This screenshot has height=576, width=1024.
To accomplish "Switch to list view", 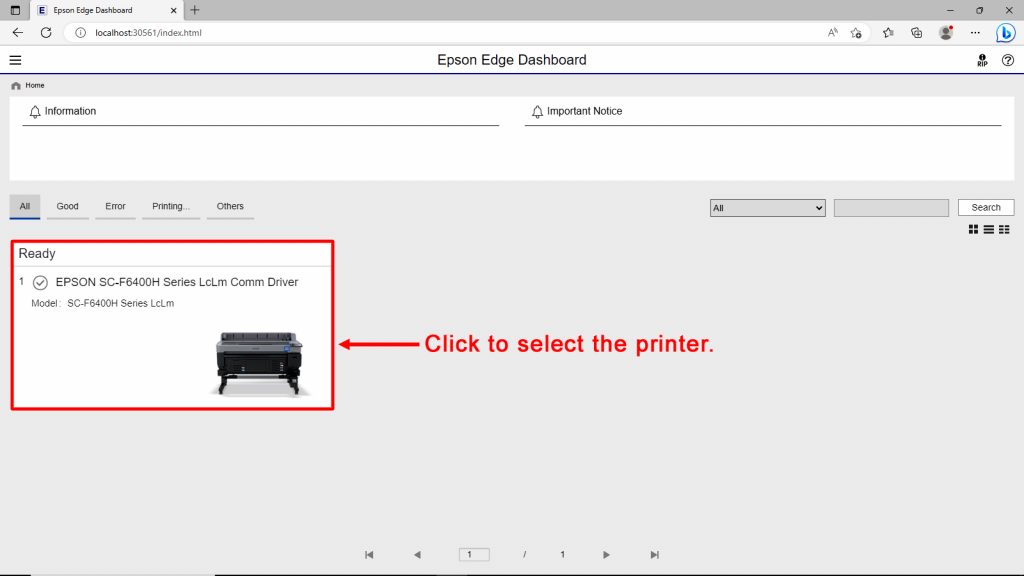I will point(989,229).
